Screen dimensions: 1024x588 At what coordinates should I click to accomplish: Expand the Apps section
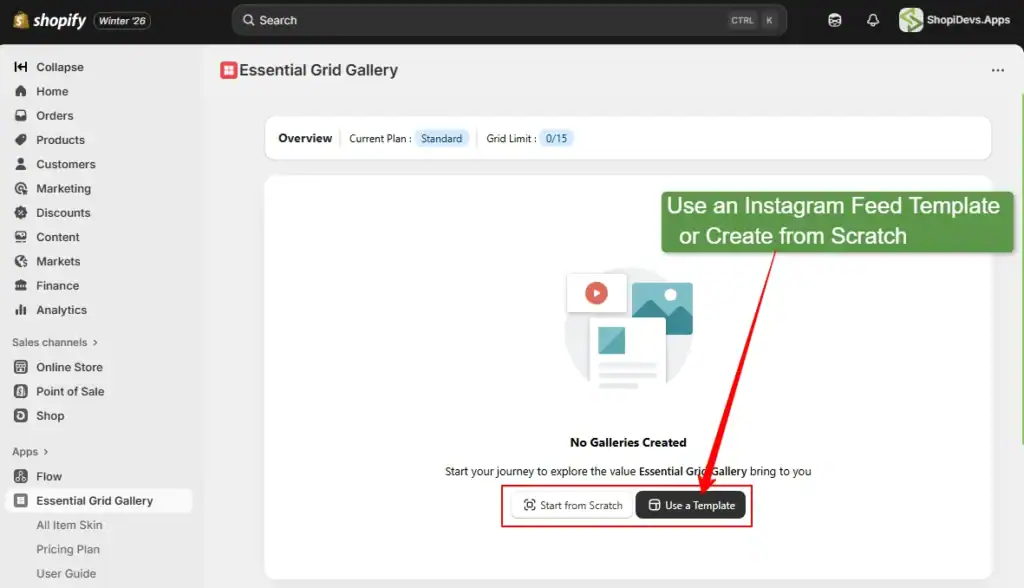[30, 451]
